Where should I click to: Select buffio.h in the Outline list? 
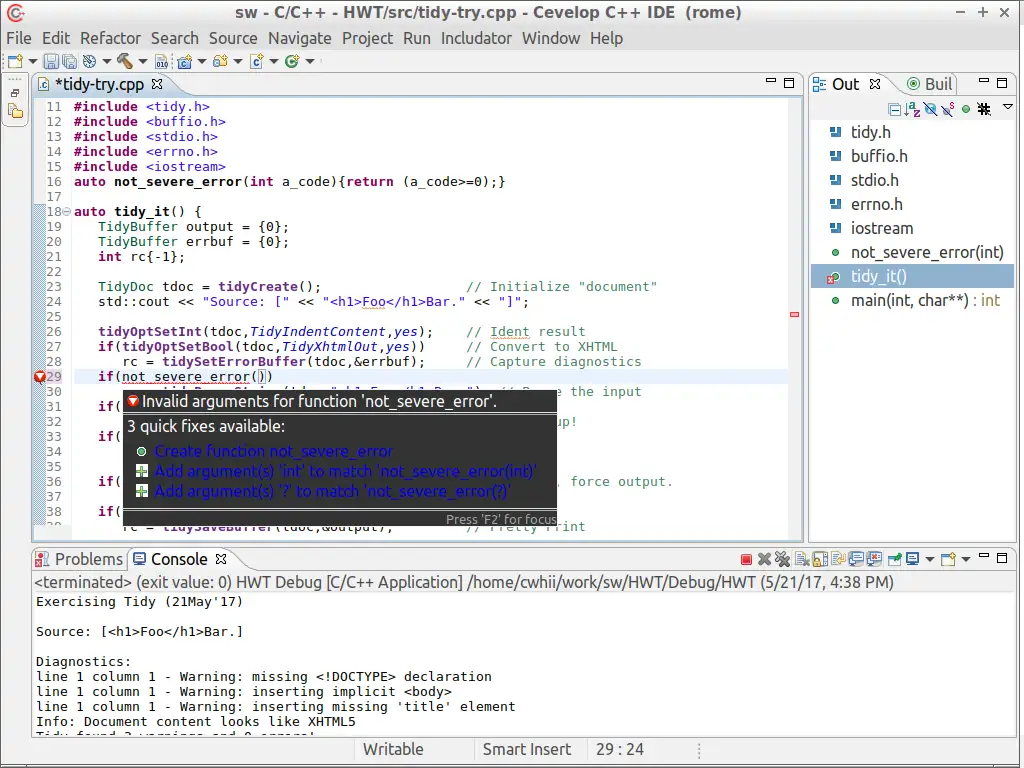click(x=912, y=156)
